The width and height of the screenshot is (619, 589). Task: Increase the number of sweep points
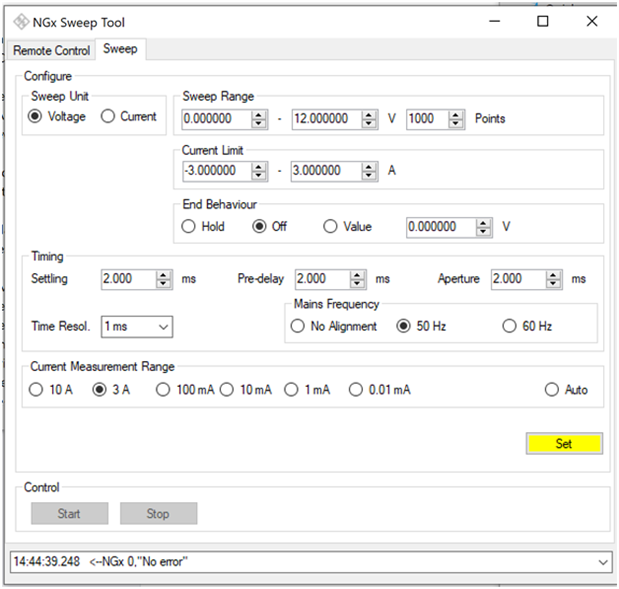coord(456,114)
